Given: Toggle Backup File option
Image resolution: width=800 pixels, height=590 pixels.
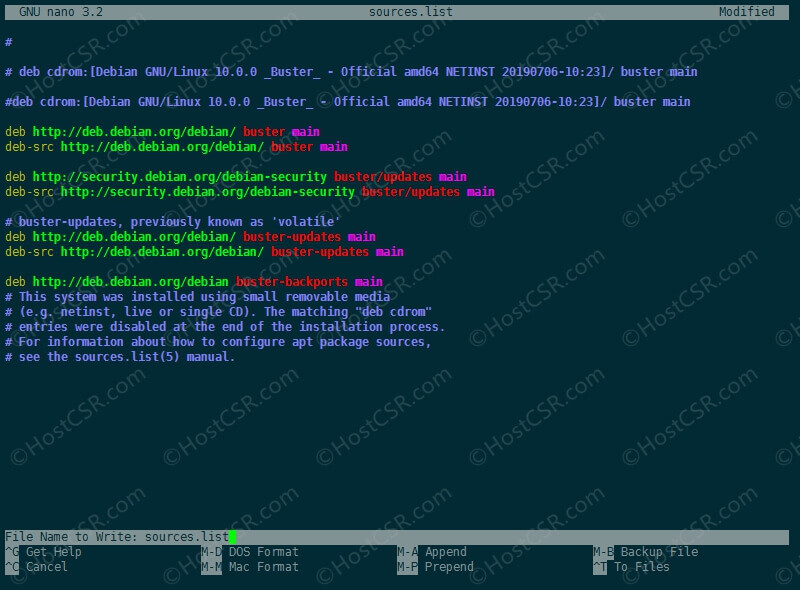Looking at the screenshot, I should tap(645, 552).
